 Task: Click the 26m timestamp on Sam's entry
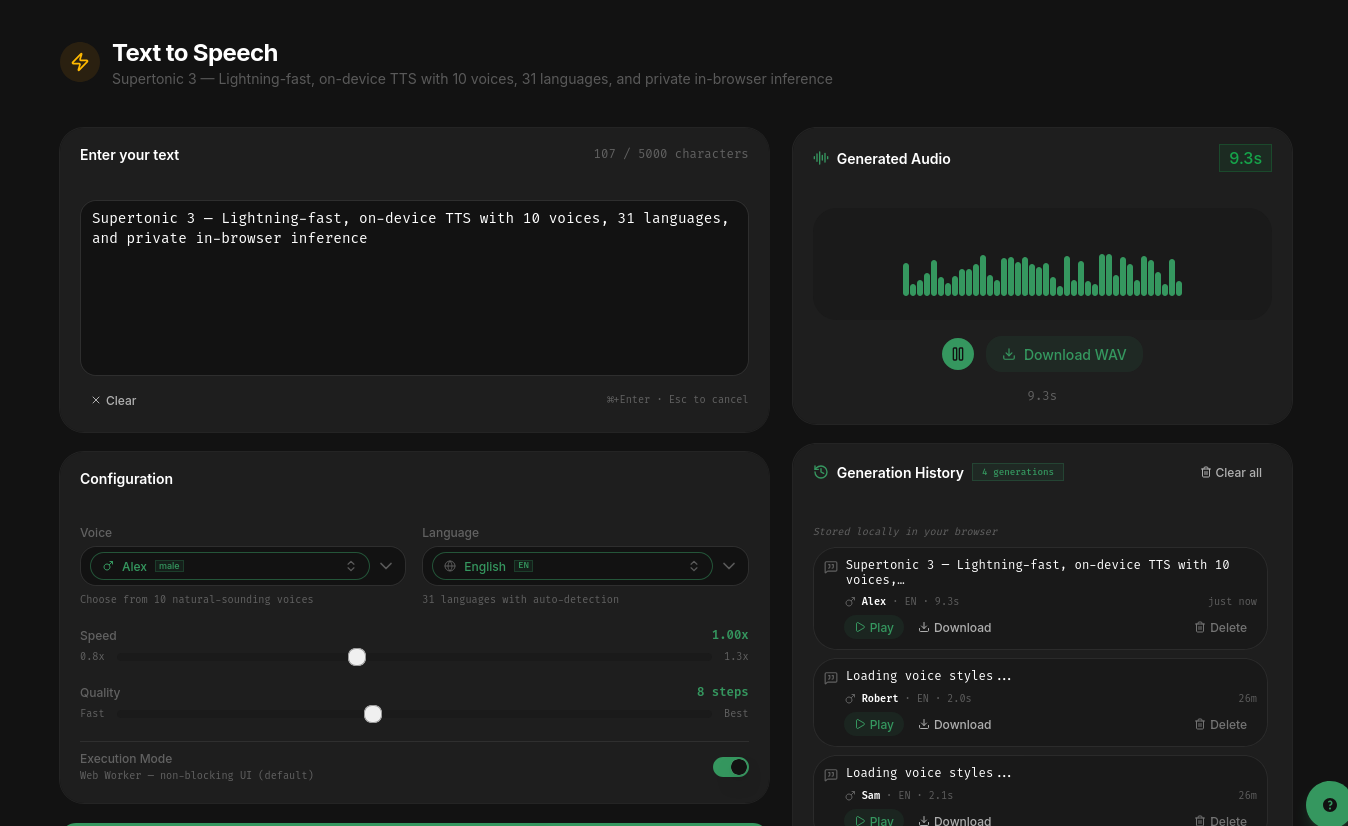click(x=1247, y=796)
